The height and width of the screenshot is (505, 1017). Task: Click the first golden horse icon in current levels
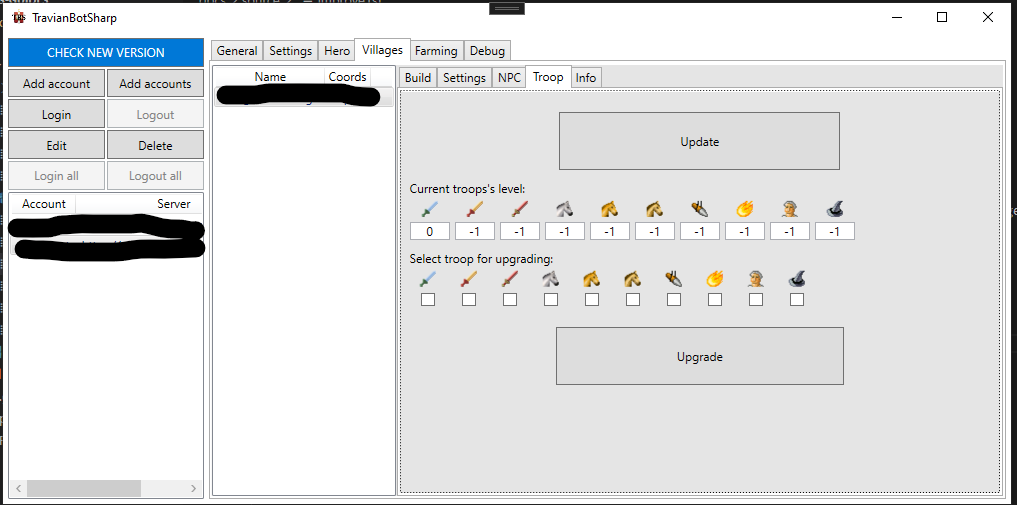click(x=609, y=209)
